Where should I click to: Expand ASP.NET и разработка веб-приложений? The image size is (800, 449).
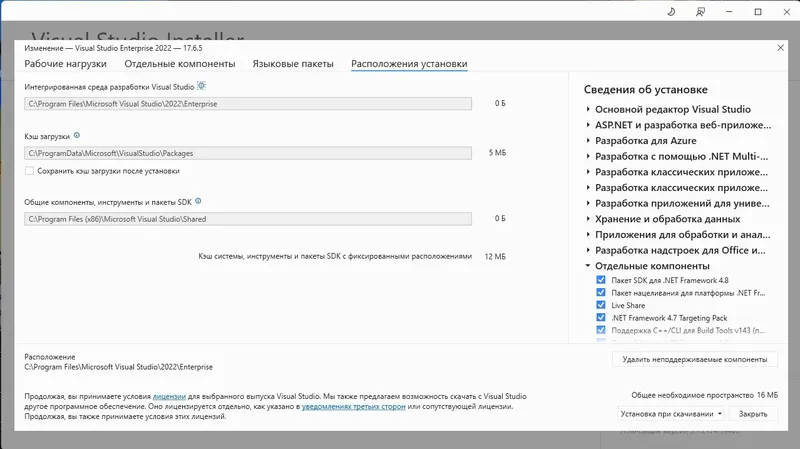[588, 125]
